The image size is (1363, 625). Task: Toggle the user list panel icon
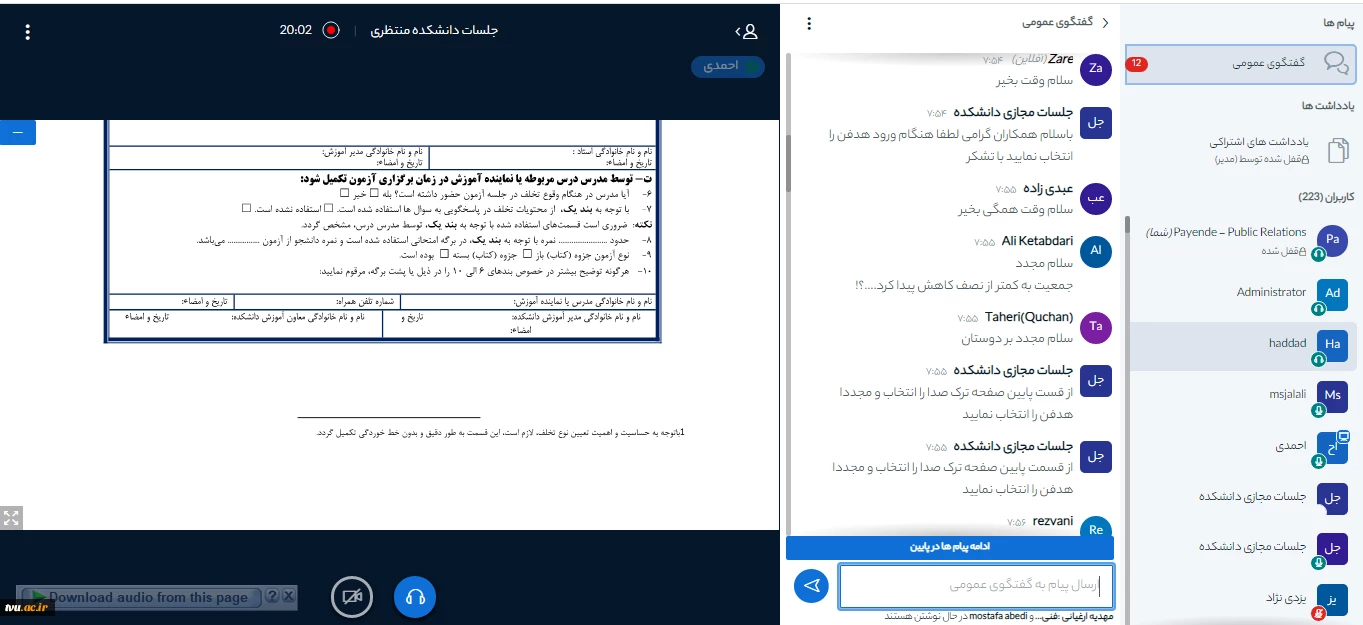(x=745, y=31)
